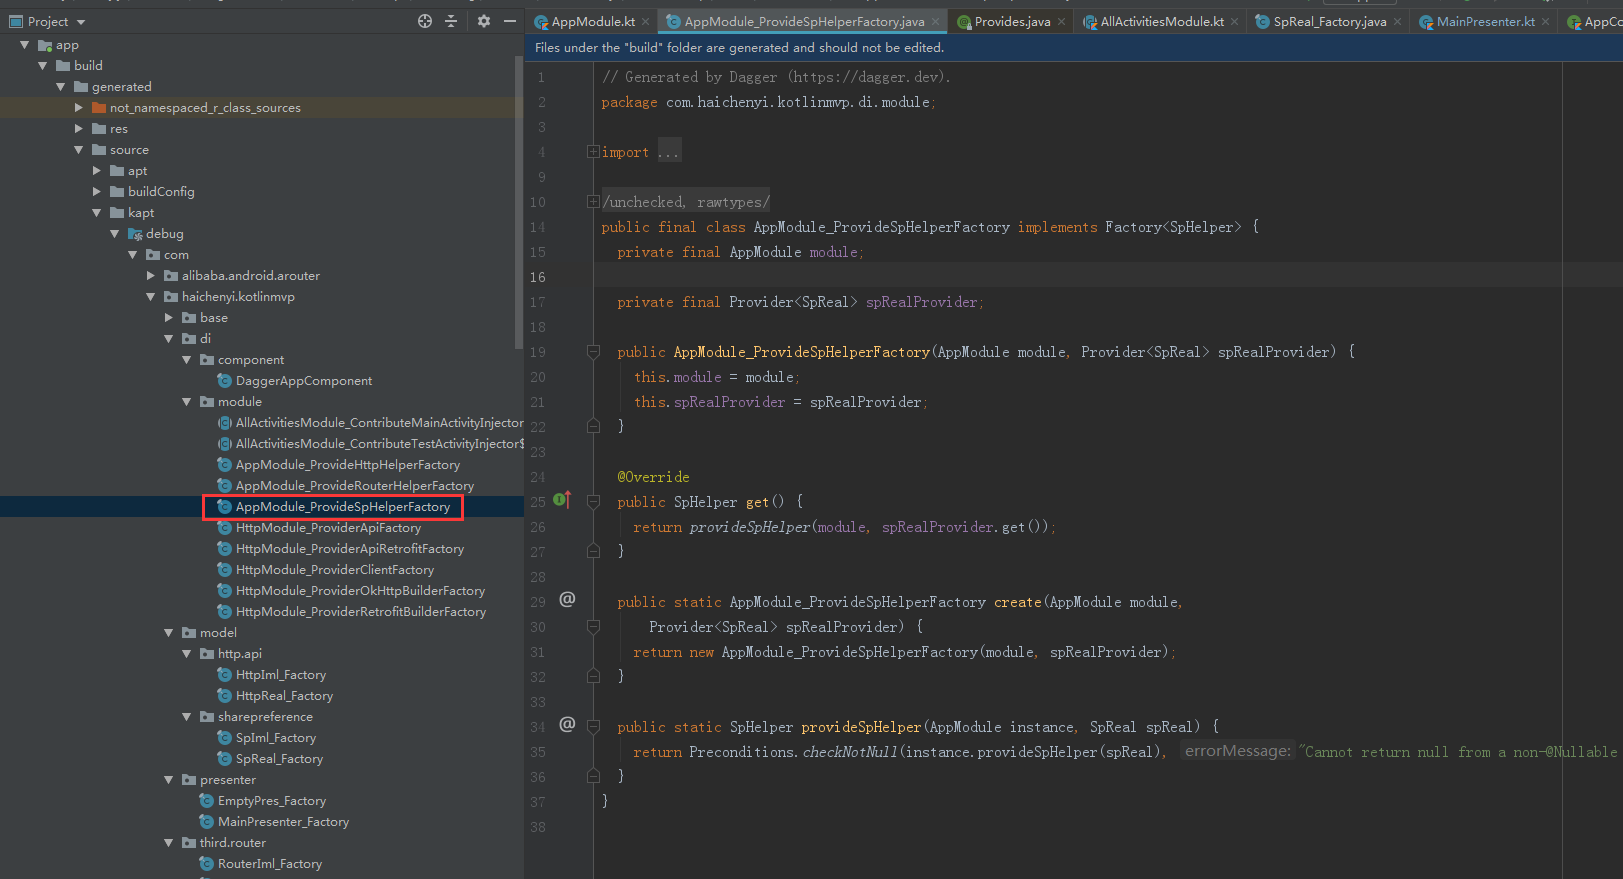Click line number 38 in gutter
The height and width of the screenshot is (879, 1623).
point(538,827)
